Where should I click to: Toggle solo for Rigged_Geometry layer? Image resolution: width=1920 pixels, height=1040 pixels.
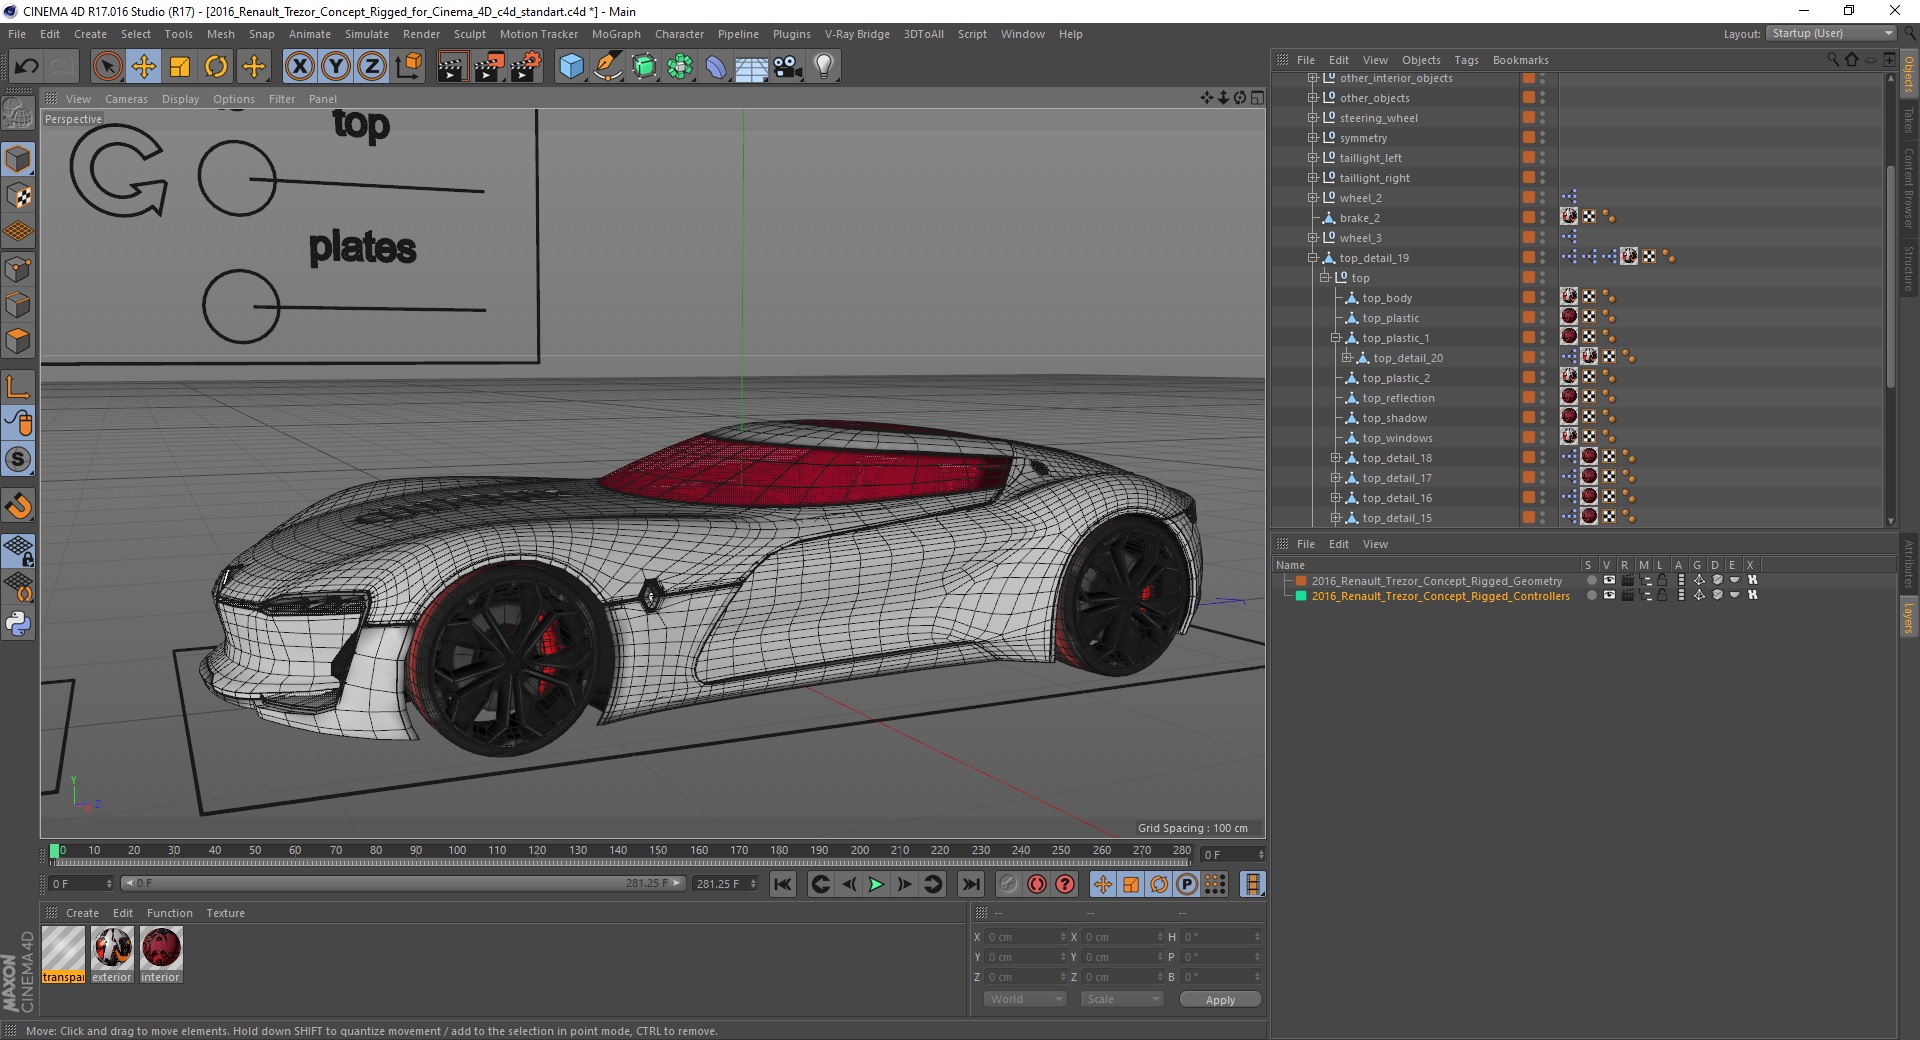(1591, 580)
